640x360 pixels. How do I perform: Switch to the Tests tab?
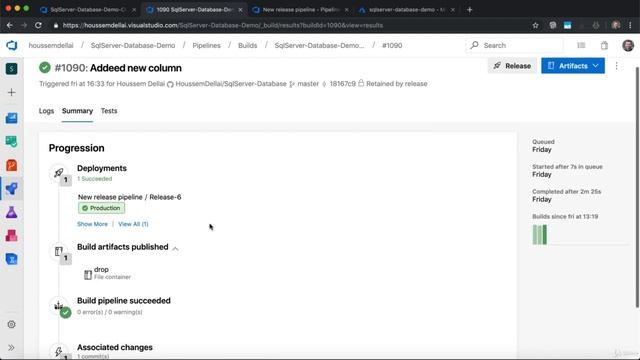pos(109,111)
